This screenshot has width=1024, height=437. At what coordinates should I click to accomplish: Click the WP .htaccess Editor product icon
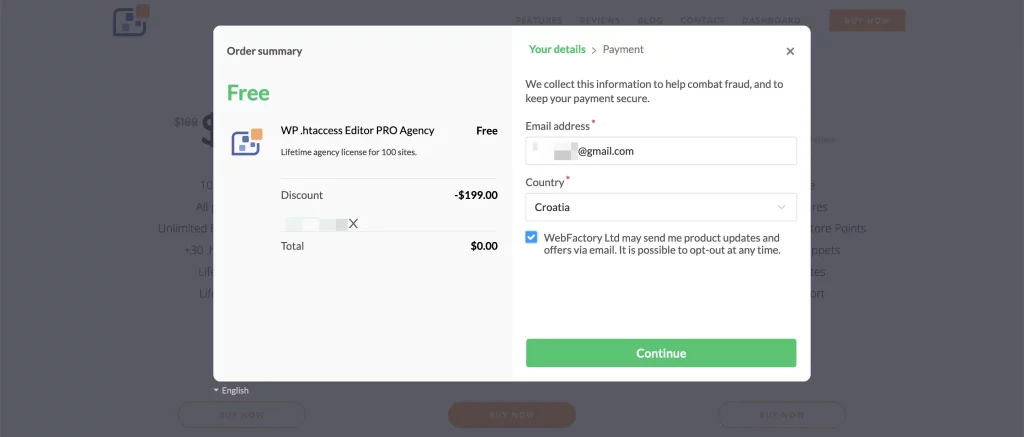click(246, 142)
